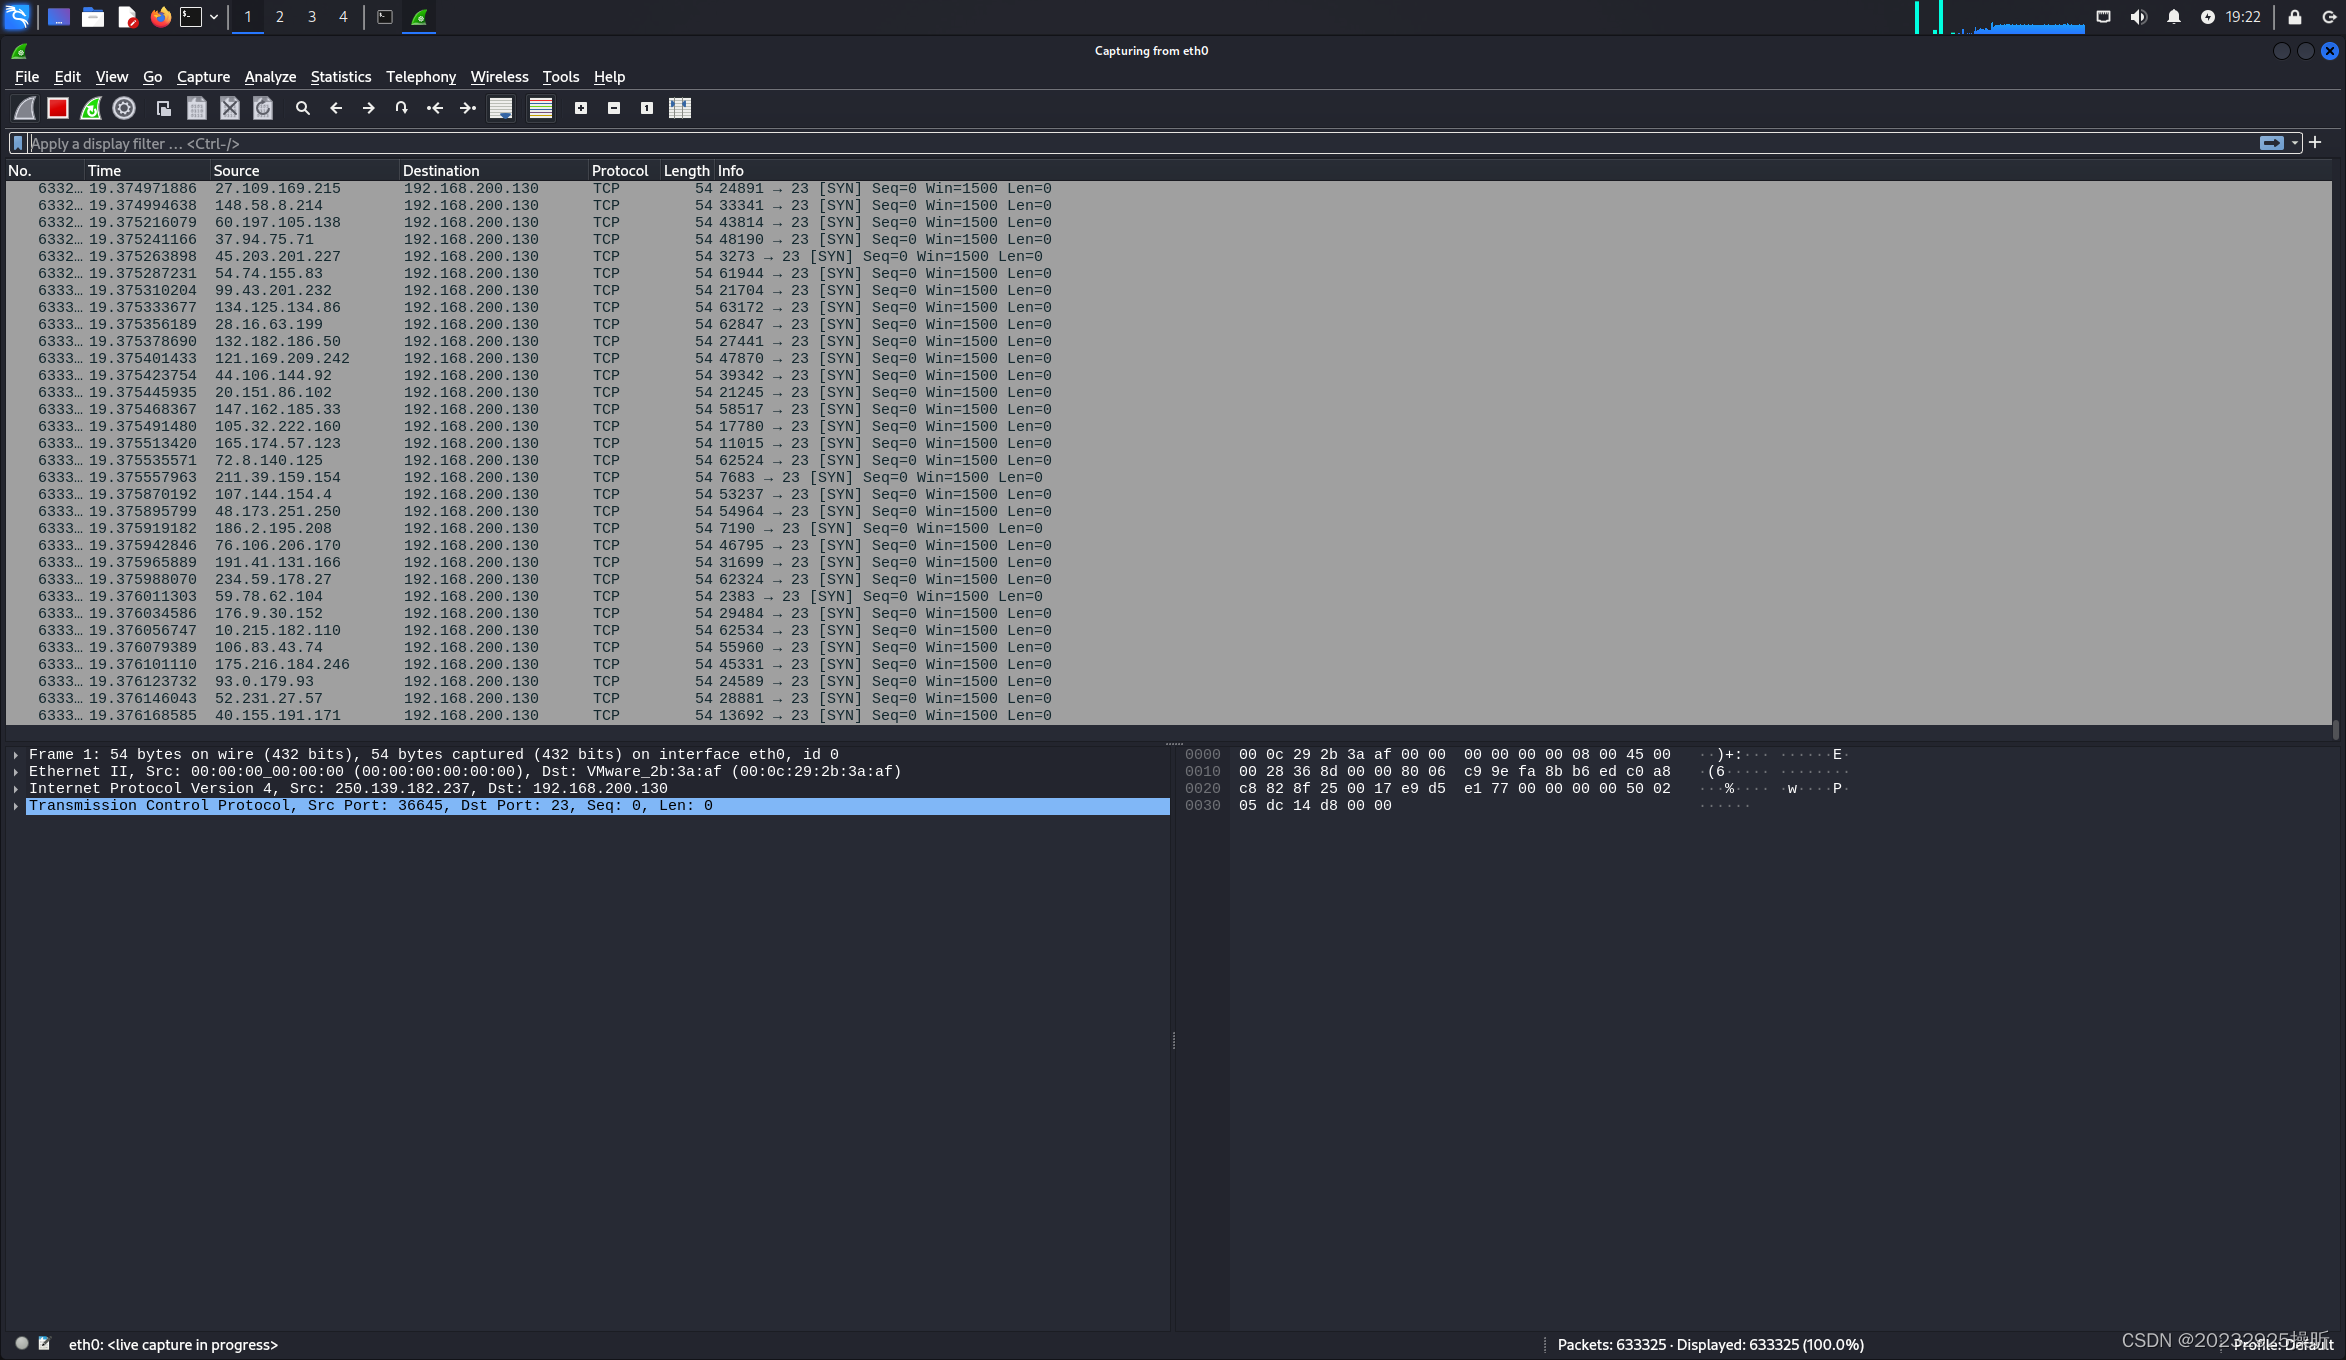Viewport: 2346px width, 1360px height.
Task: Expand the Frame 1 details row
Action: click(x=16, y=755)
